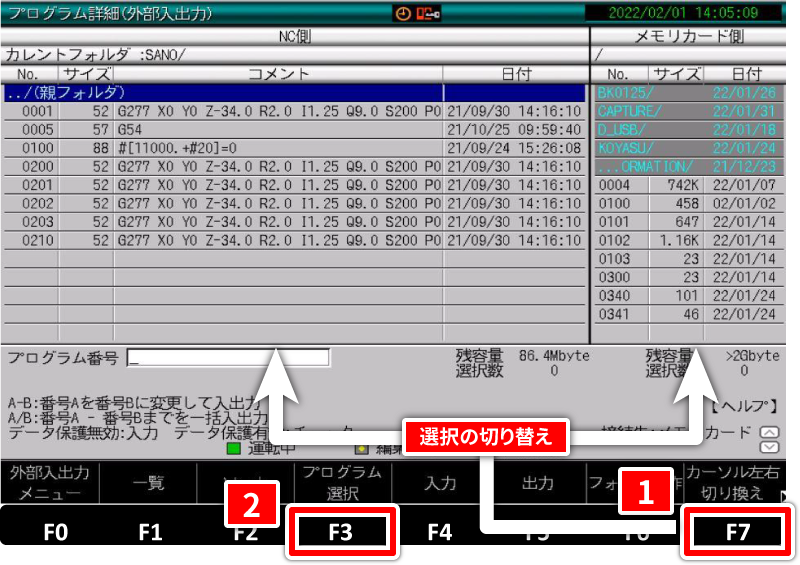Select NC program 0201 row
The width and height of the screenshot is (800, 565).
[294, 185]
